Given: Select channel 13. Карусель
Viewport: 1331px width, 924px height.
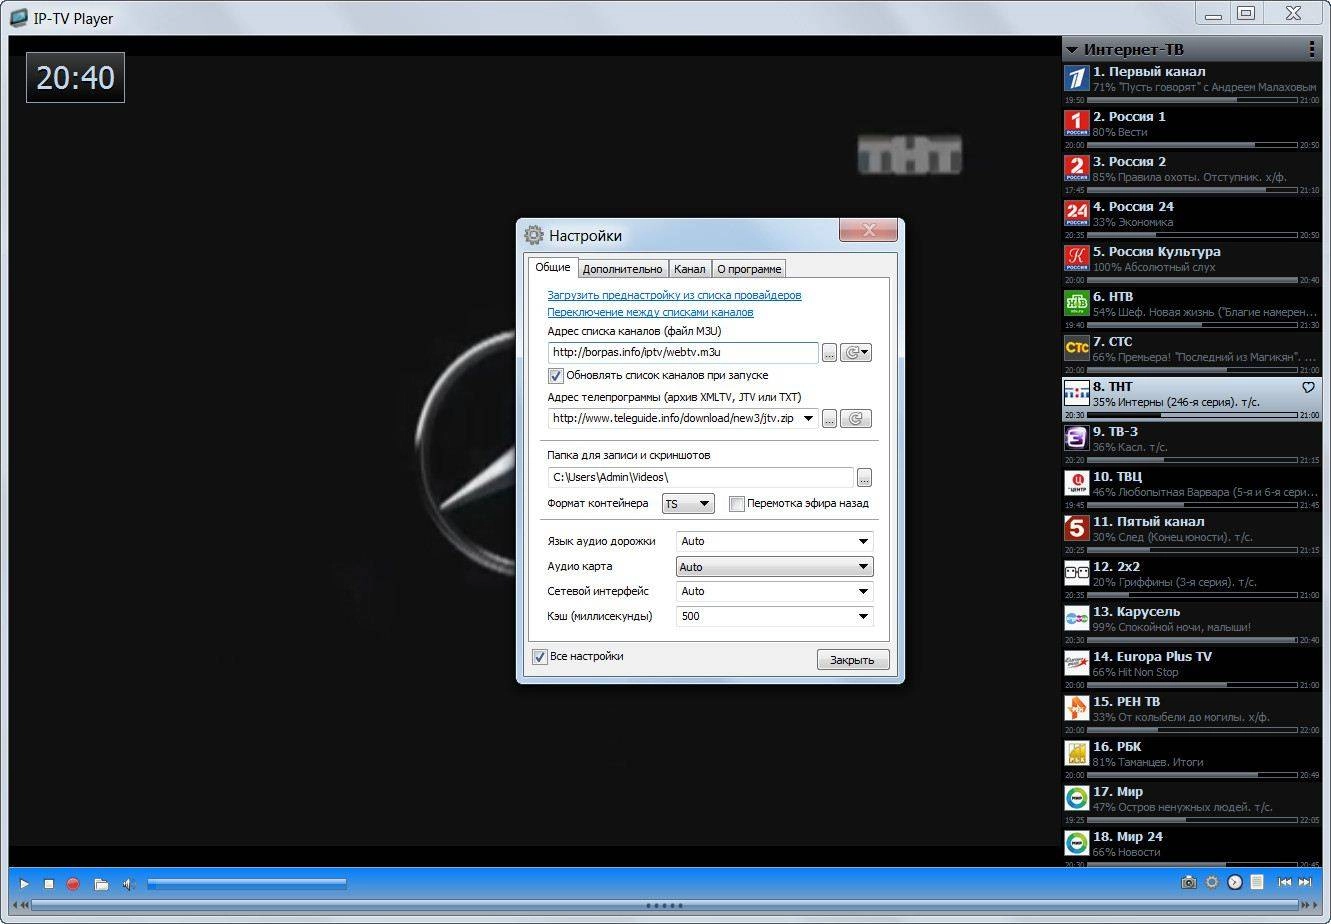Looking at the screenshot, I should coord(1192,625).
